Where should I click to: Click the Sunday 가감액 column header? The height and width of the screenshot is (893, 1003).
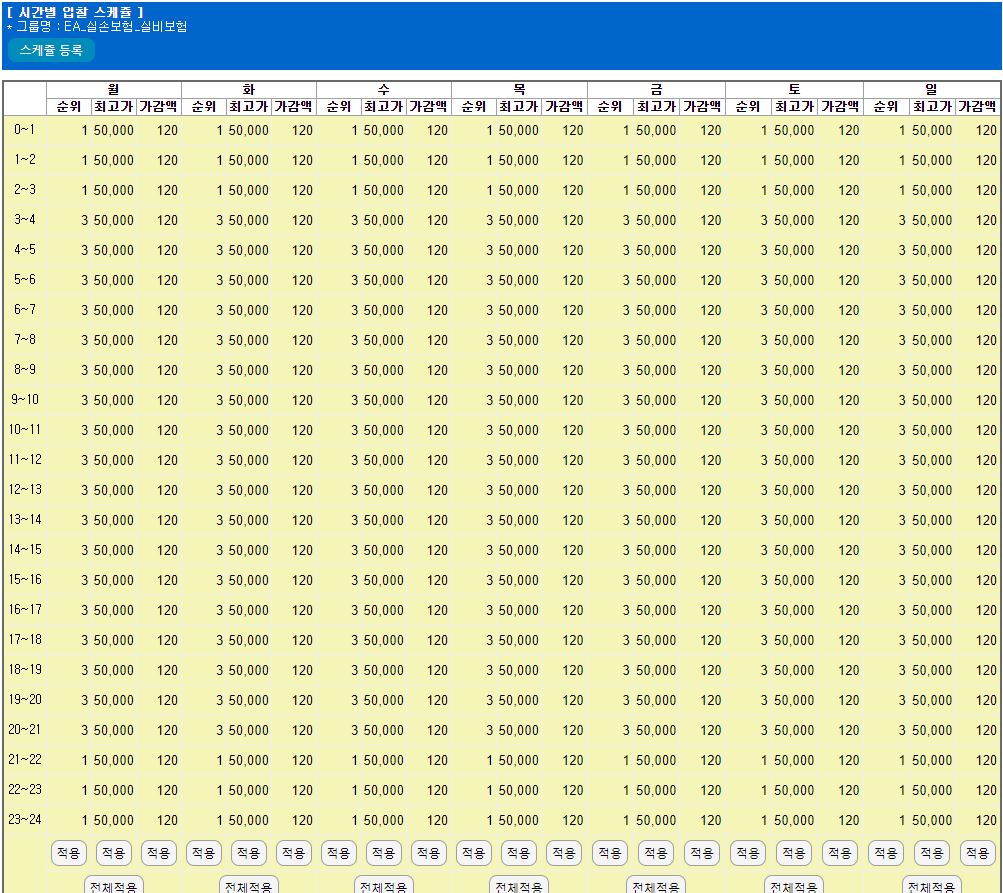(x=977, y=106)
